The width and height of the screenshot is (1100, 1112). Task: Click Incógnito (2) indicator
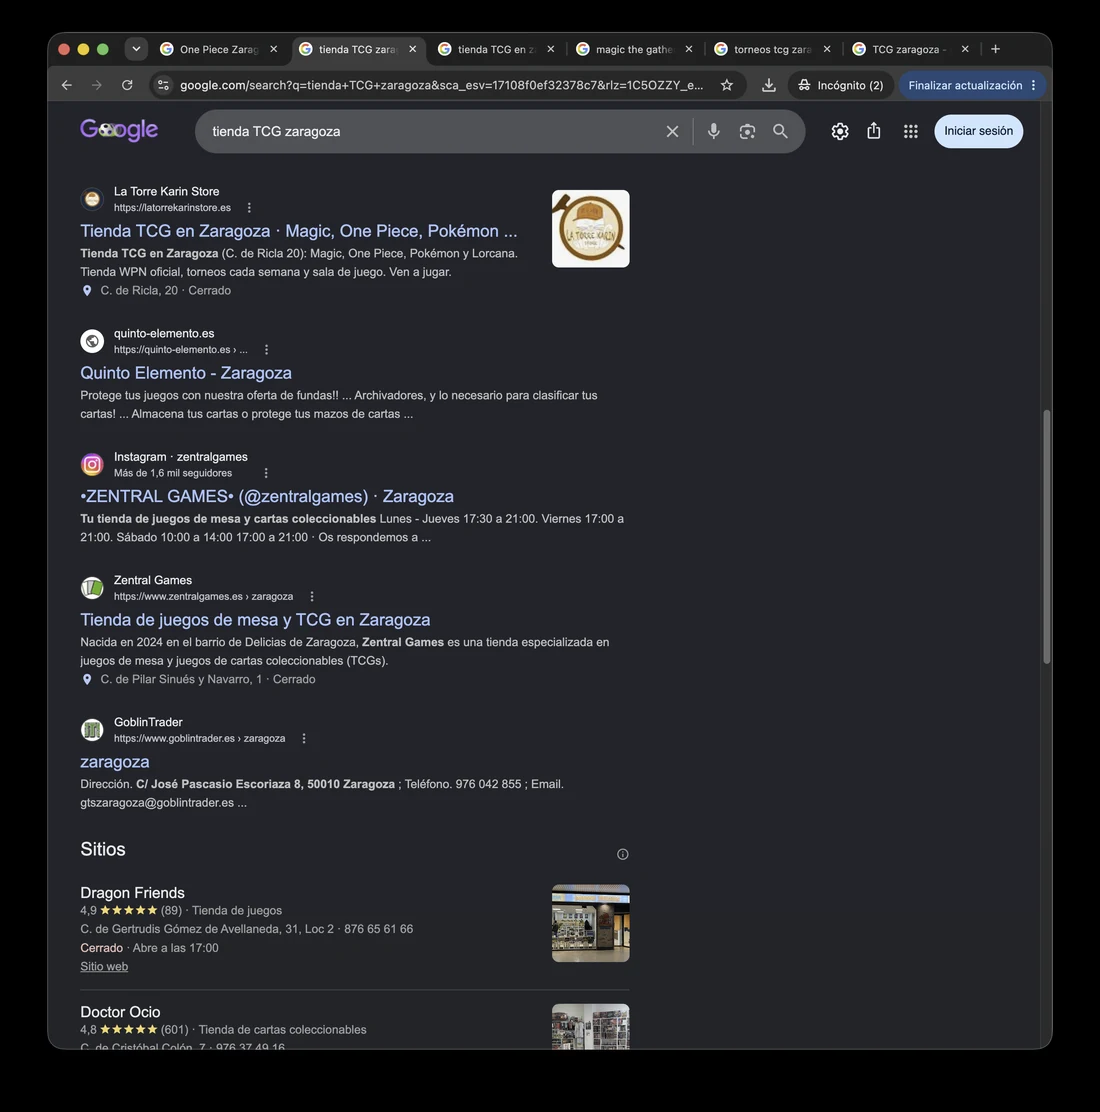[841, 85]
